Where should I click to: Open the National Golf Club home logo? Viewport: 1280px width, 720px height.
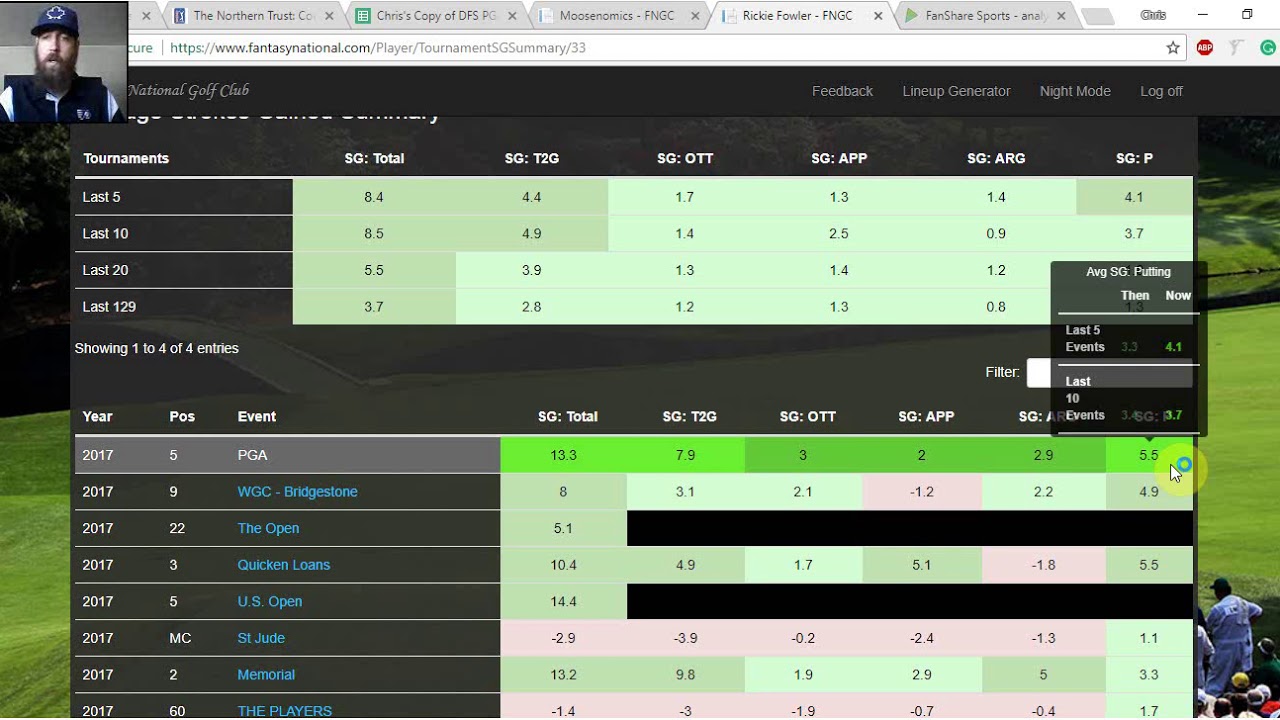click(x=188, y=91)
